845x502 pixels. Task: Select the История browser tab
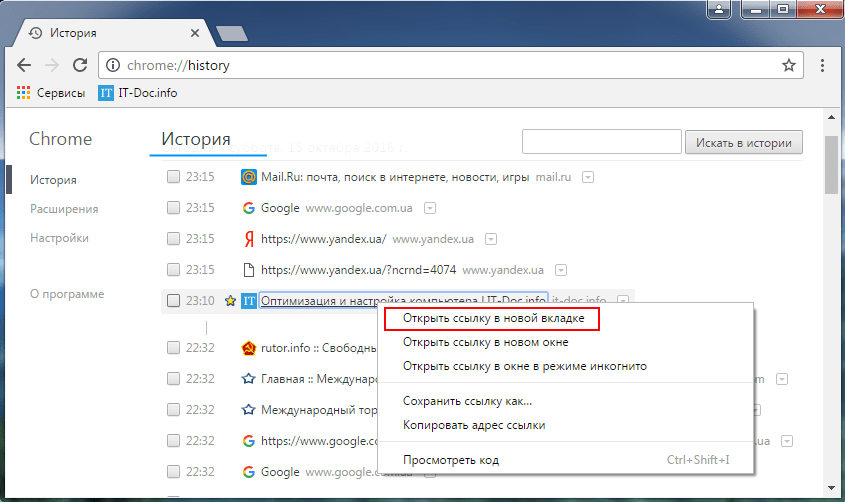(113, 33)
